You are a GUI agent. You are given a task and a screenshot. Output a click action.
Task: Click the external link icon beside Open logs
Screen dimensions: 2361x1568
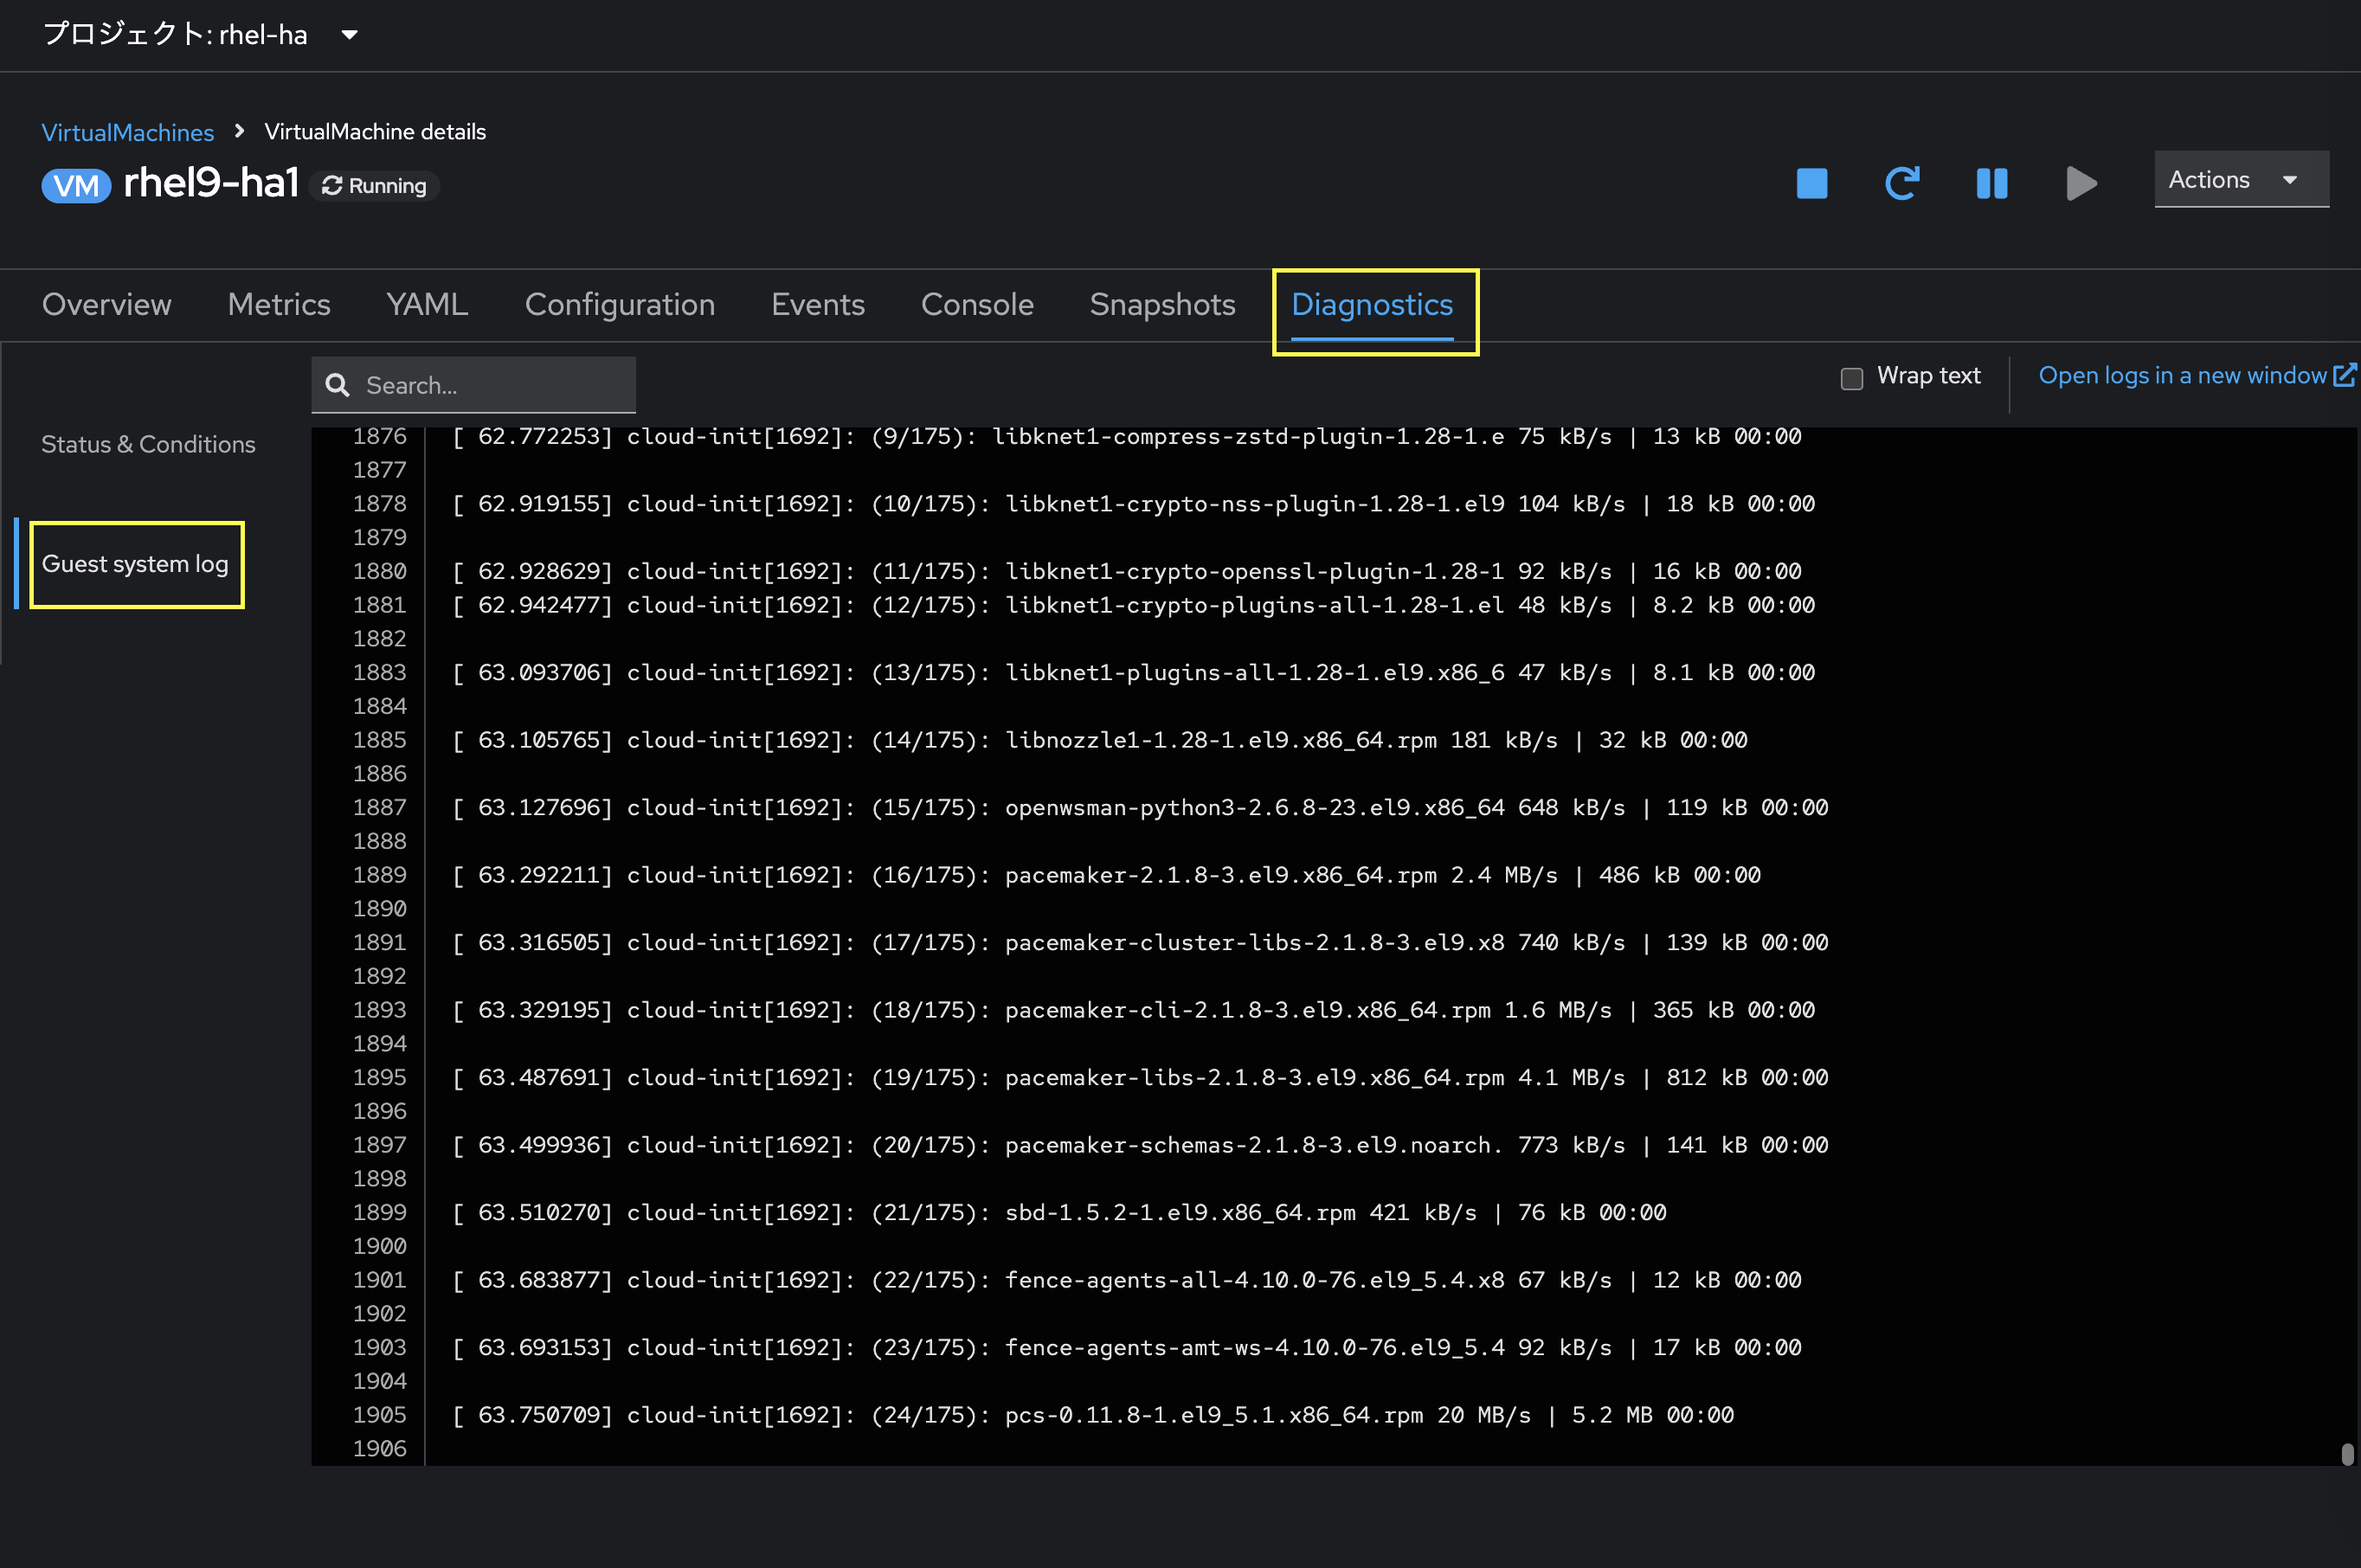click(x=2346, y=375)
